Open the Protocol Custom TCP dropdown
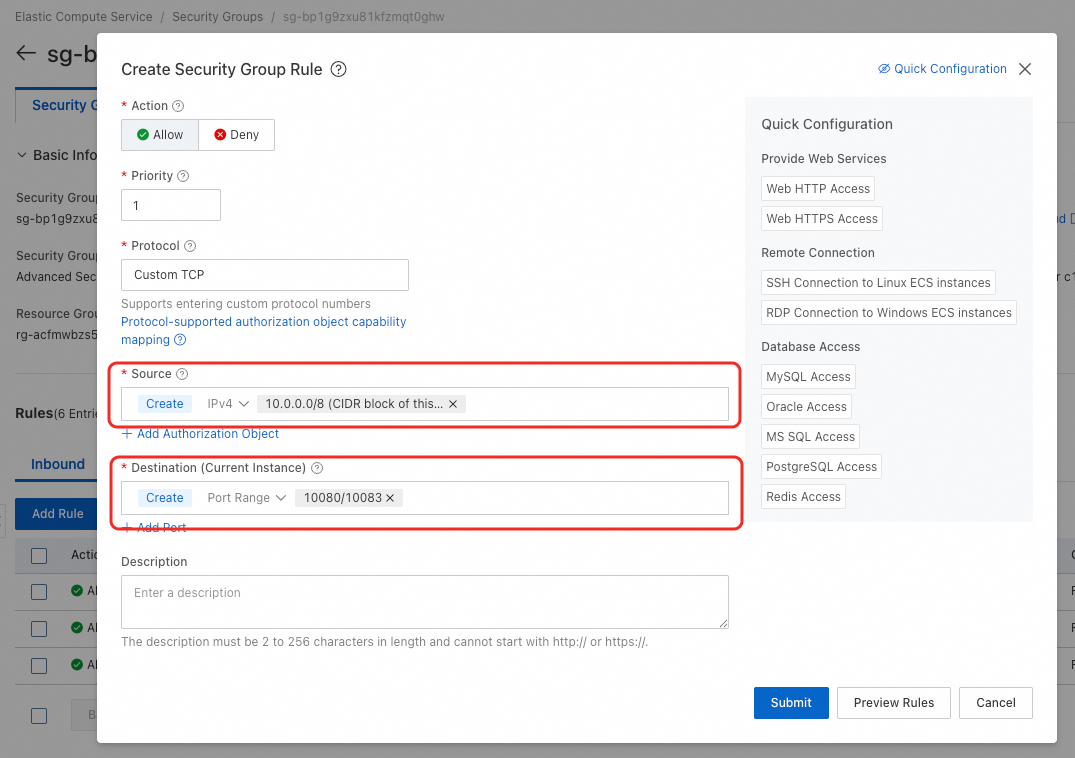 (265, 275)
